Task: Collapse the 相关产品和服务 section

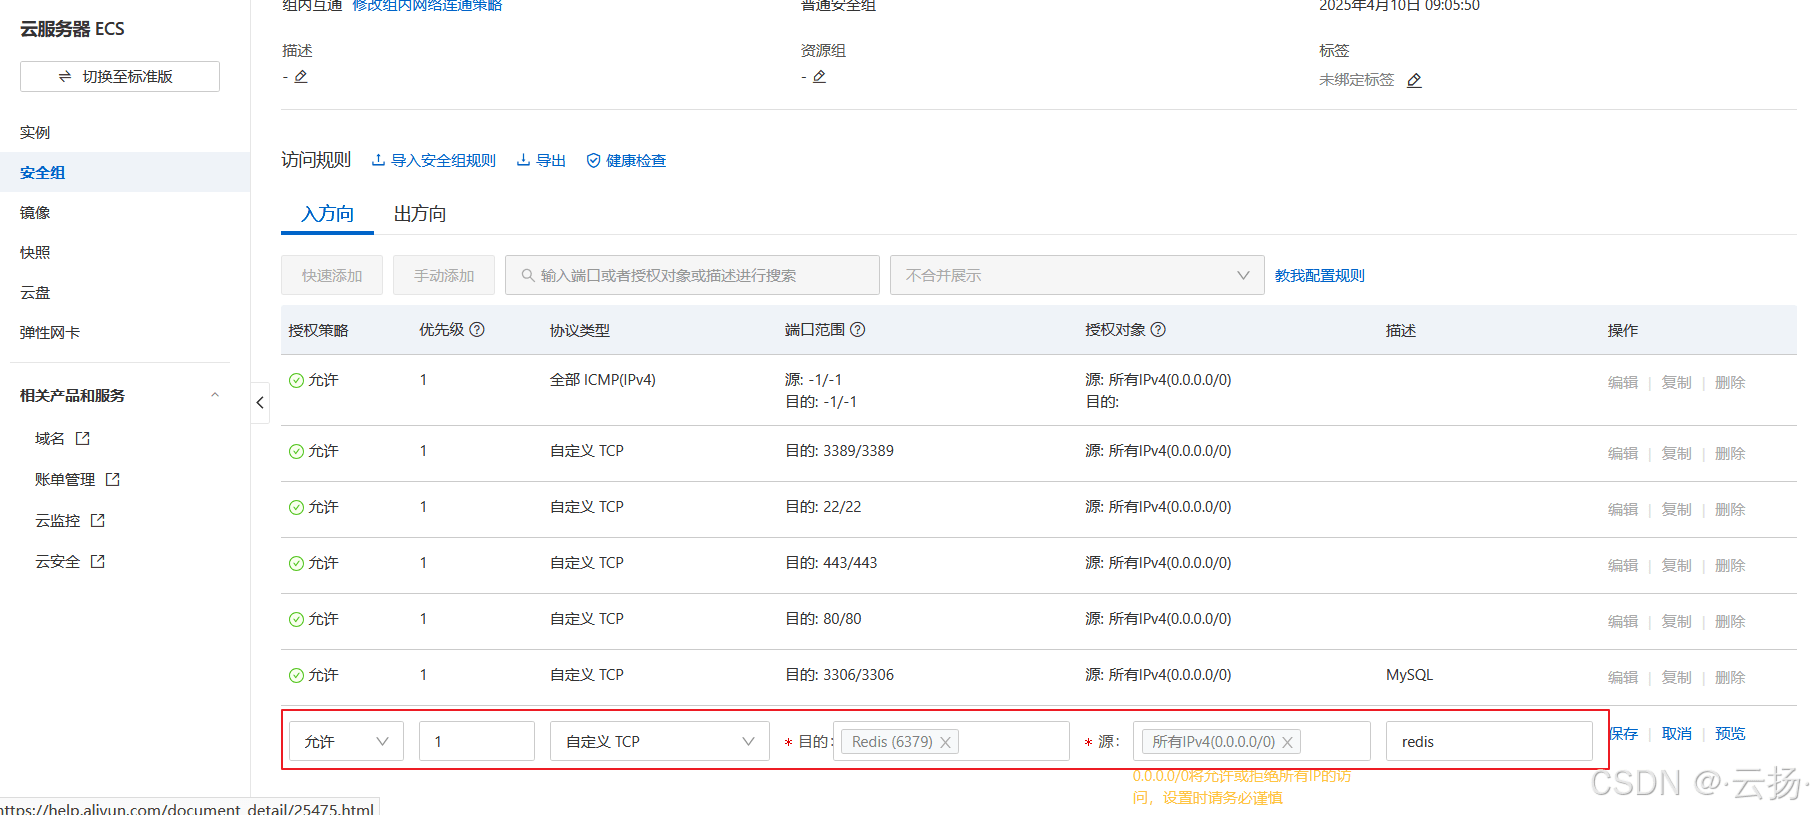Action: click(214, 396)
